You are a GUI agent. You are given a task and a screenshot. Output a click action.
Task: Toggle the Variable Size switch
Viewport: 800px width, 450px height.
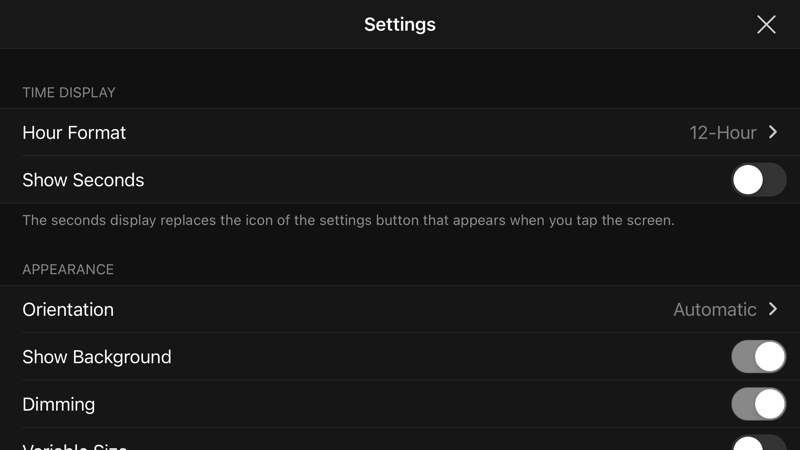pos(758,443)
